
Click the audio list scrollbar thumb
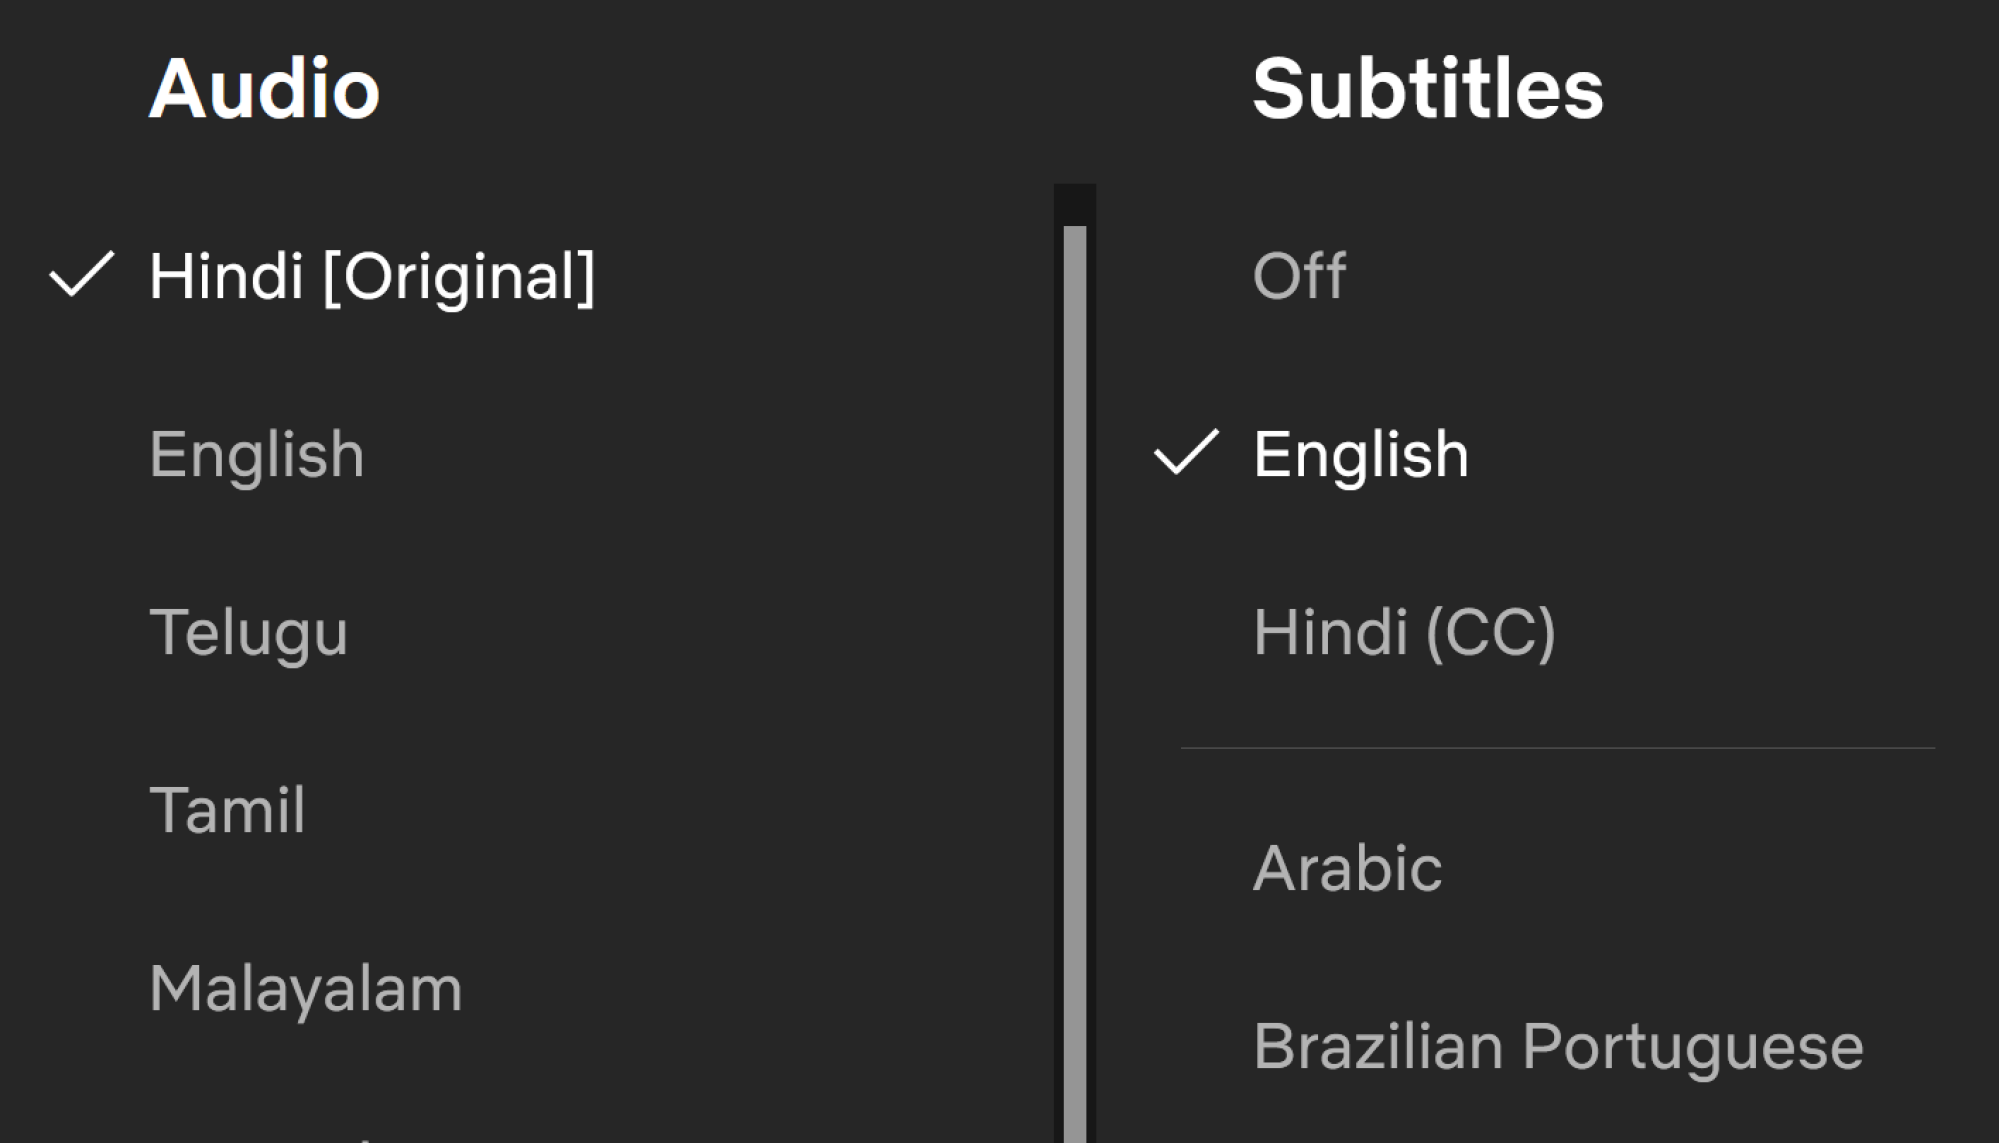[x=1075, y=680]
